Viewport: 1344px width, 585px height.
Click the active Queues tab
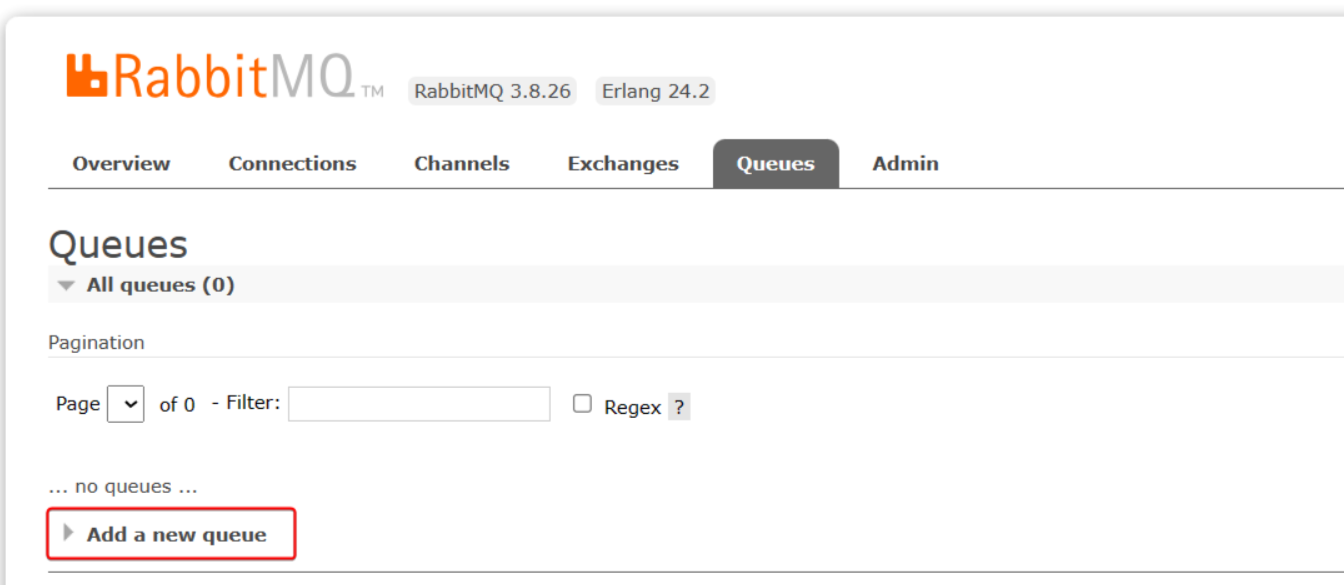(x=775, y=164)
